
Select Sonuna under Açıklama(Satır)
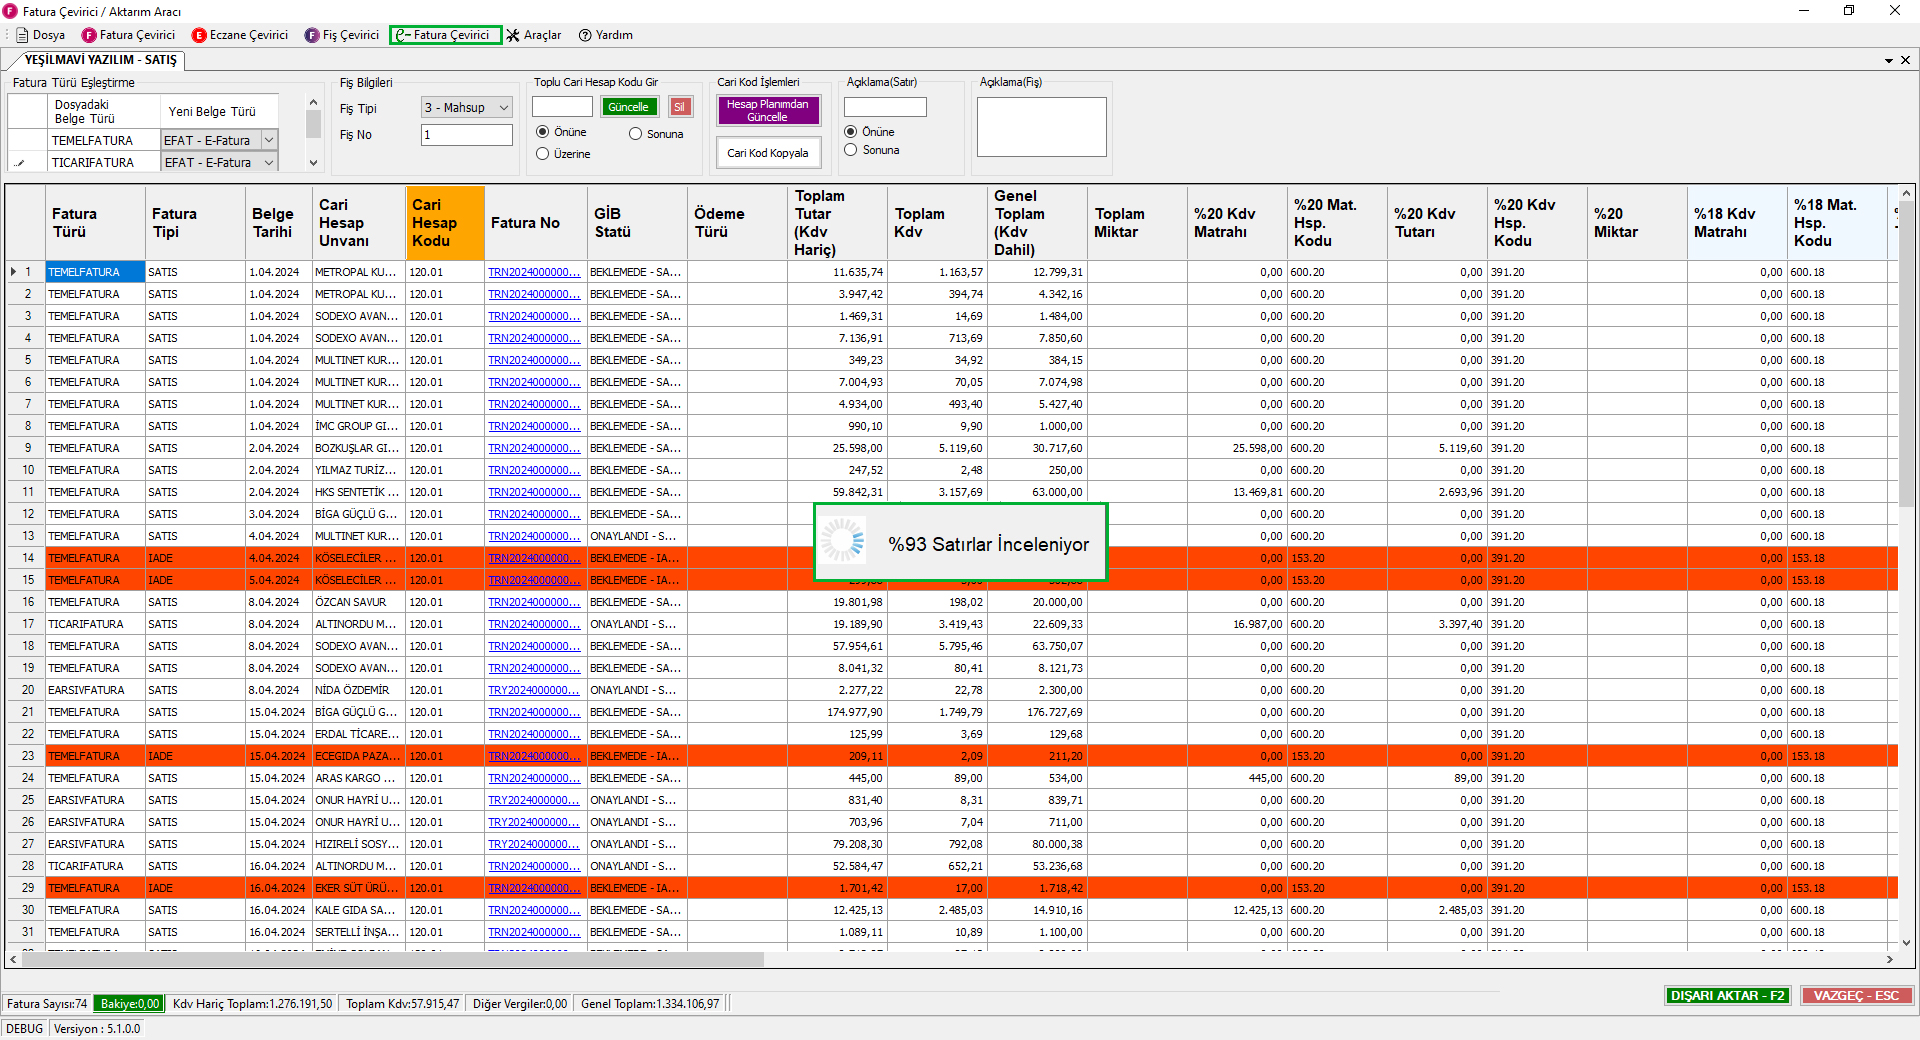pos(851,150)
